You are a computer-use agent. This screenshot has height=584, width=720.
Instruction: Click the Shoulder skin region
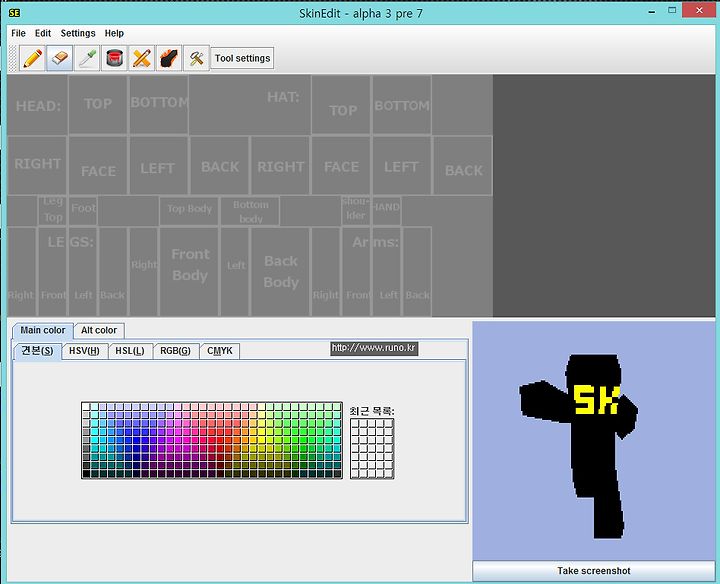coord(356,210)
